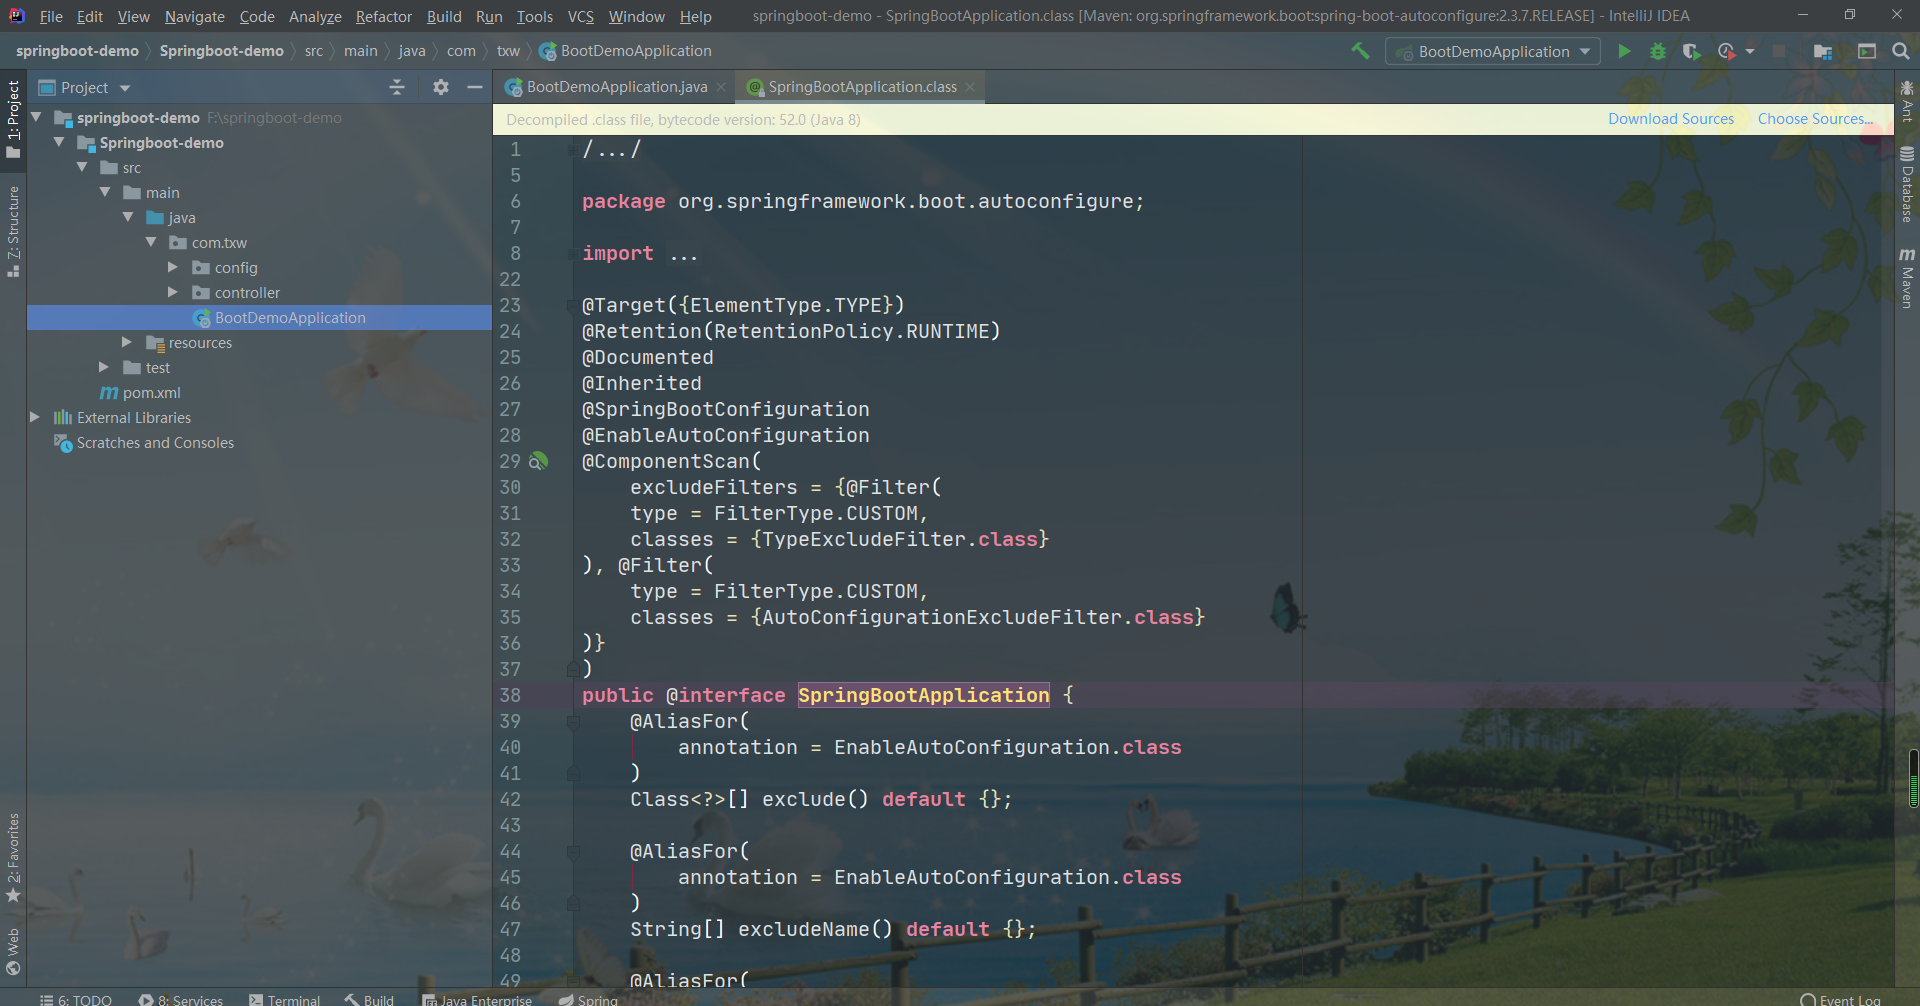Collapse the src folder
Image resolution: width=1920 pixels, height=1006 pixels.
click(x=82, y=167)
